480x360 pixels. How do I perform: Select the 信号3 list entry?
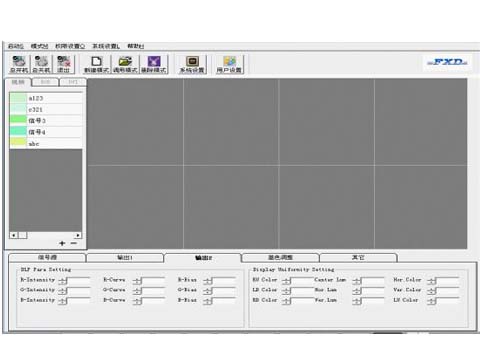tap(46, 121)
